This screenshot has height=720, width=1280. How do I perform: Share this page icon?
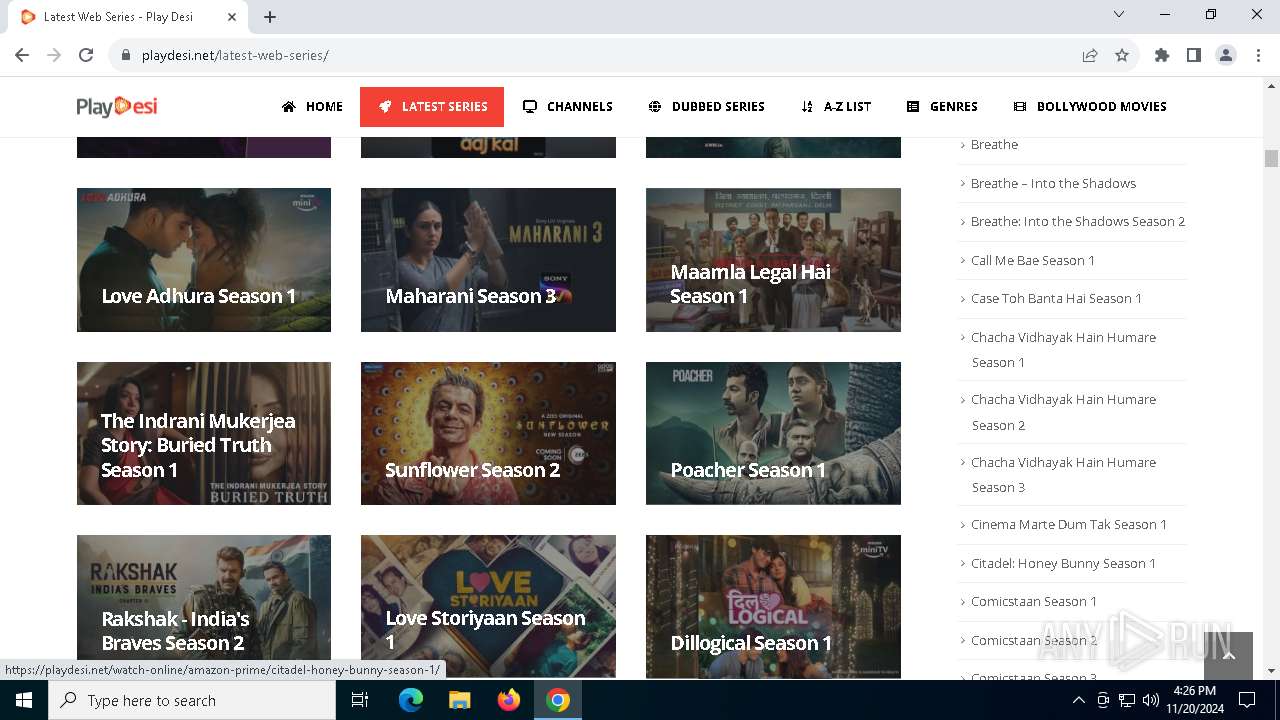(x=1090, y=55)
